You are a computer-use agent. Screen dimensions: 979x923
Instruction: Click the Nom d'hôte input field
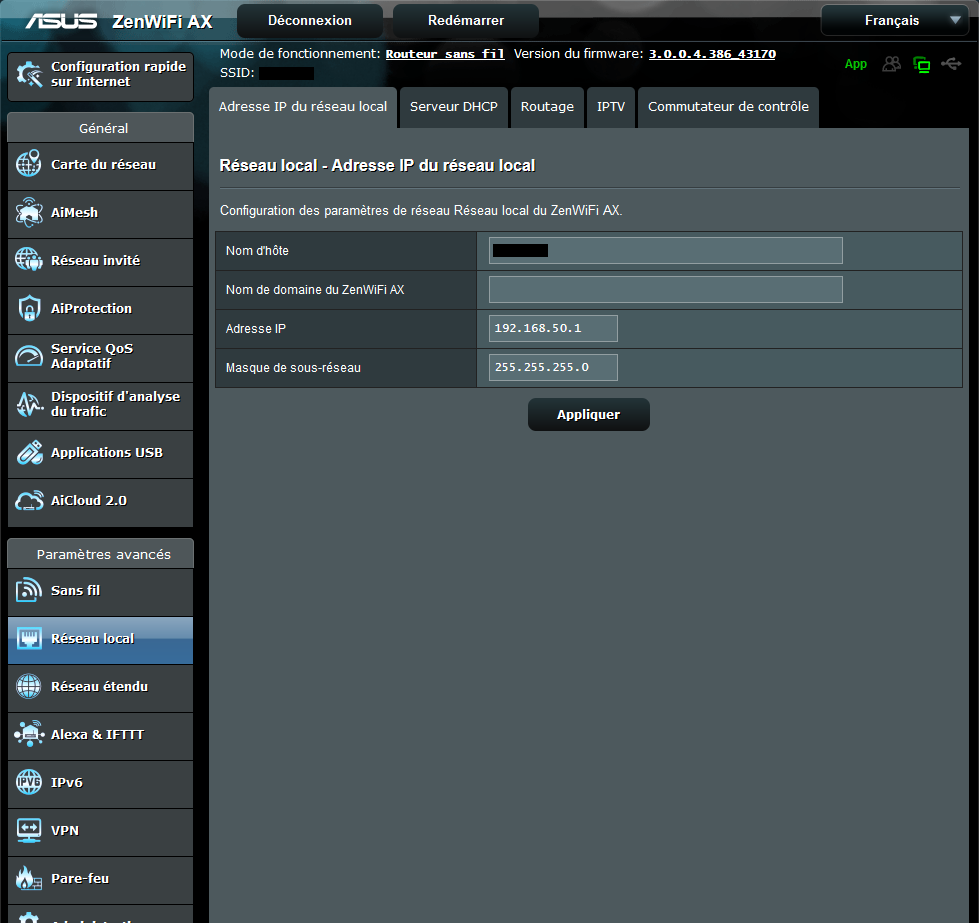click(666, 250)
